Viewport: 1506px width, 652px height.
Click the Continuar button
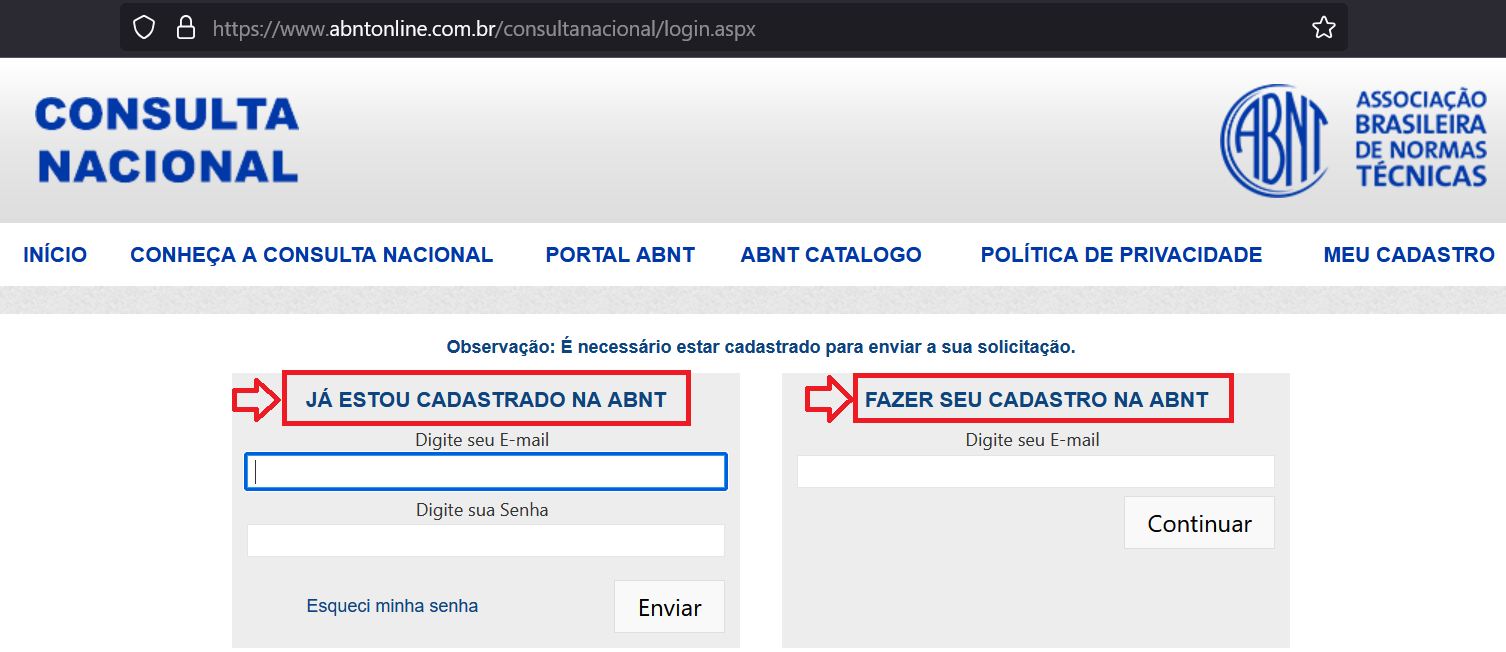coord(1199,523)
